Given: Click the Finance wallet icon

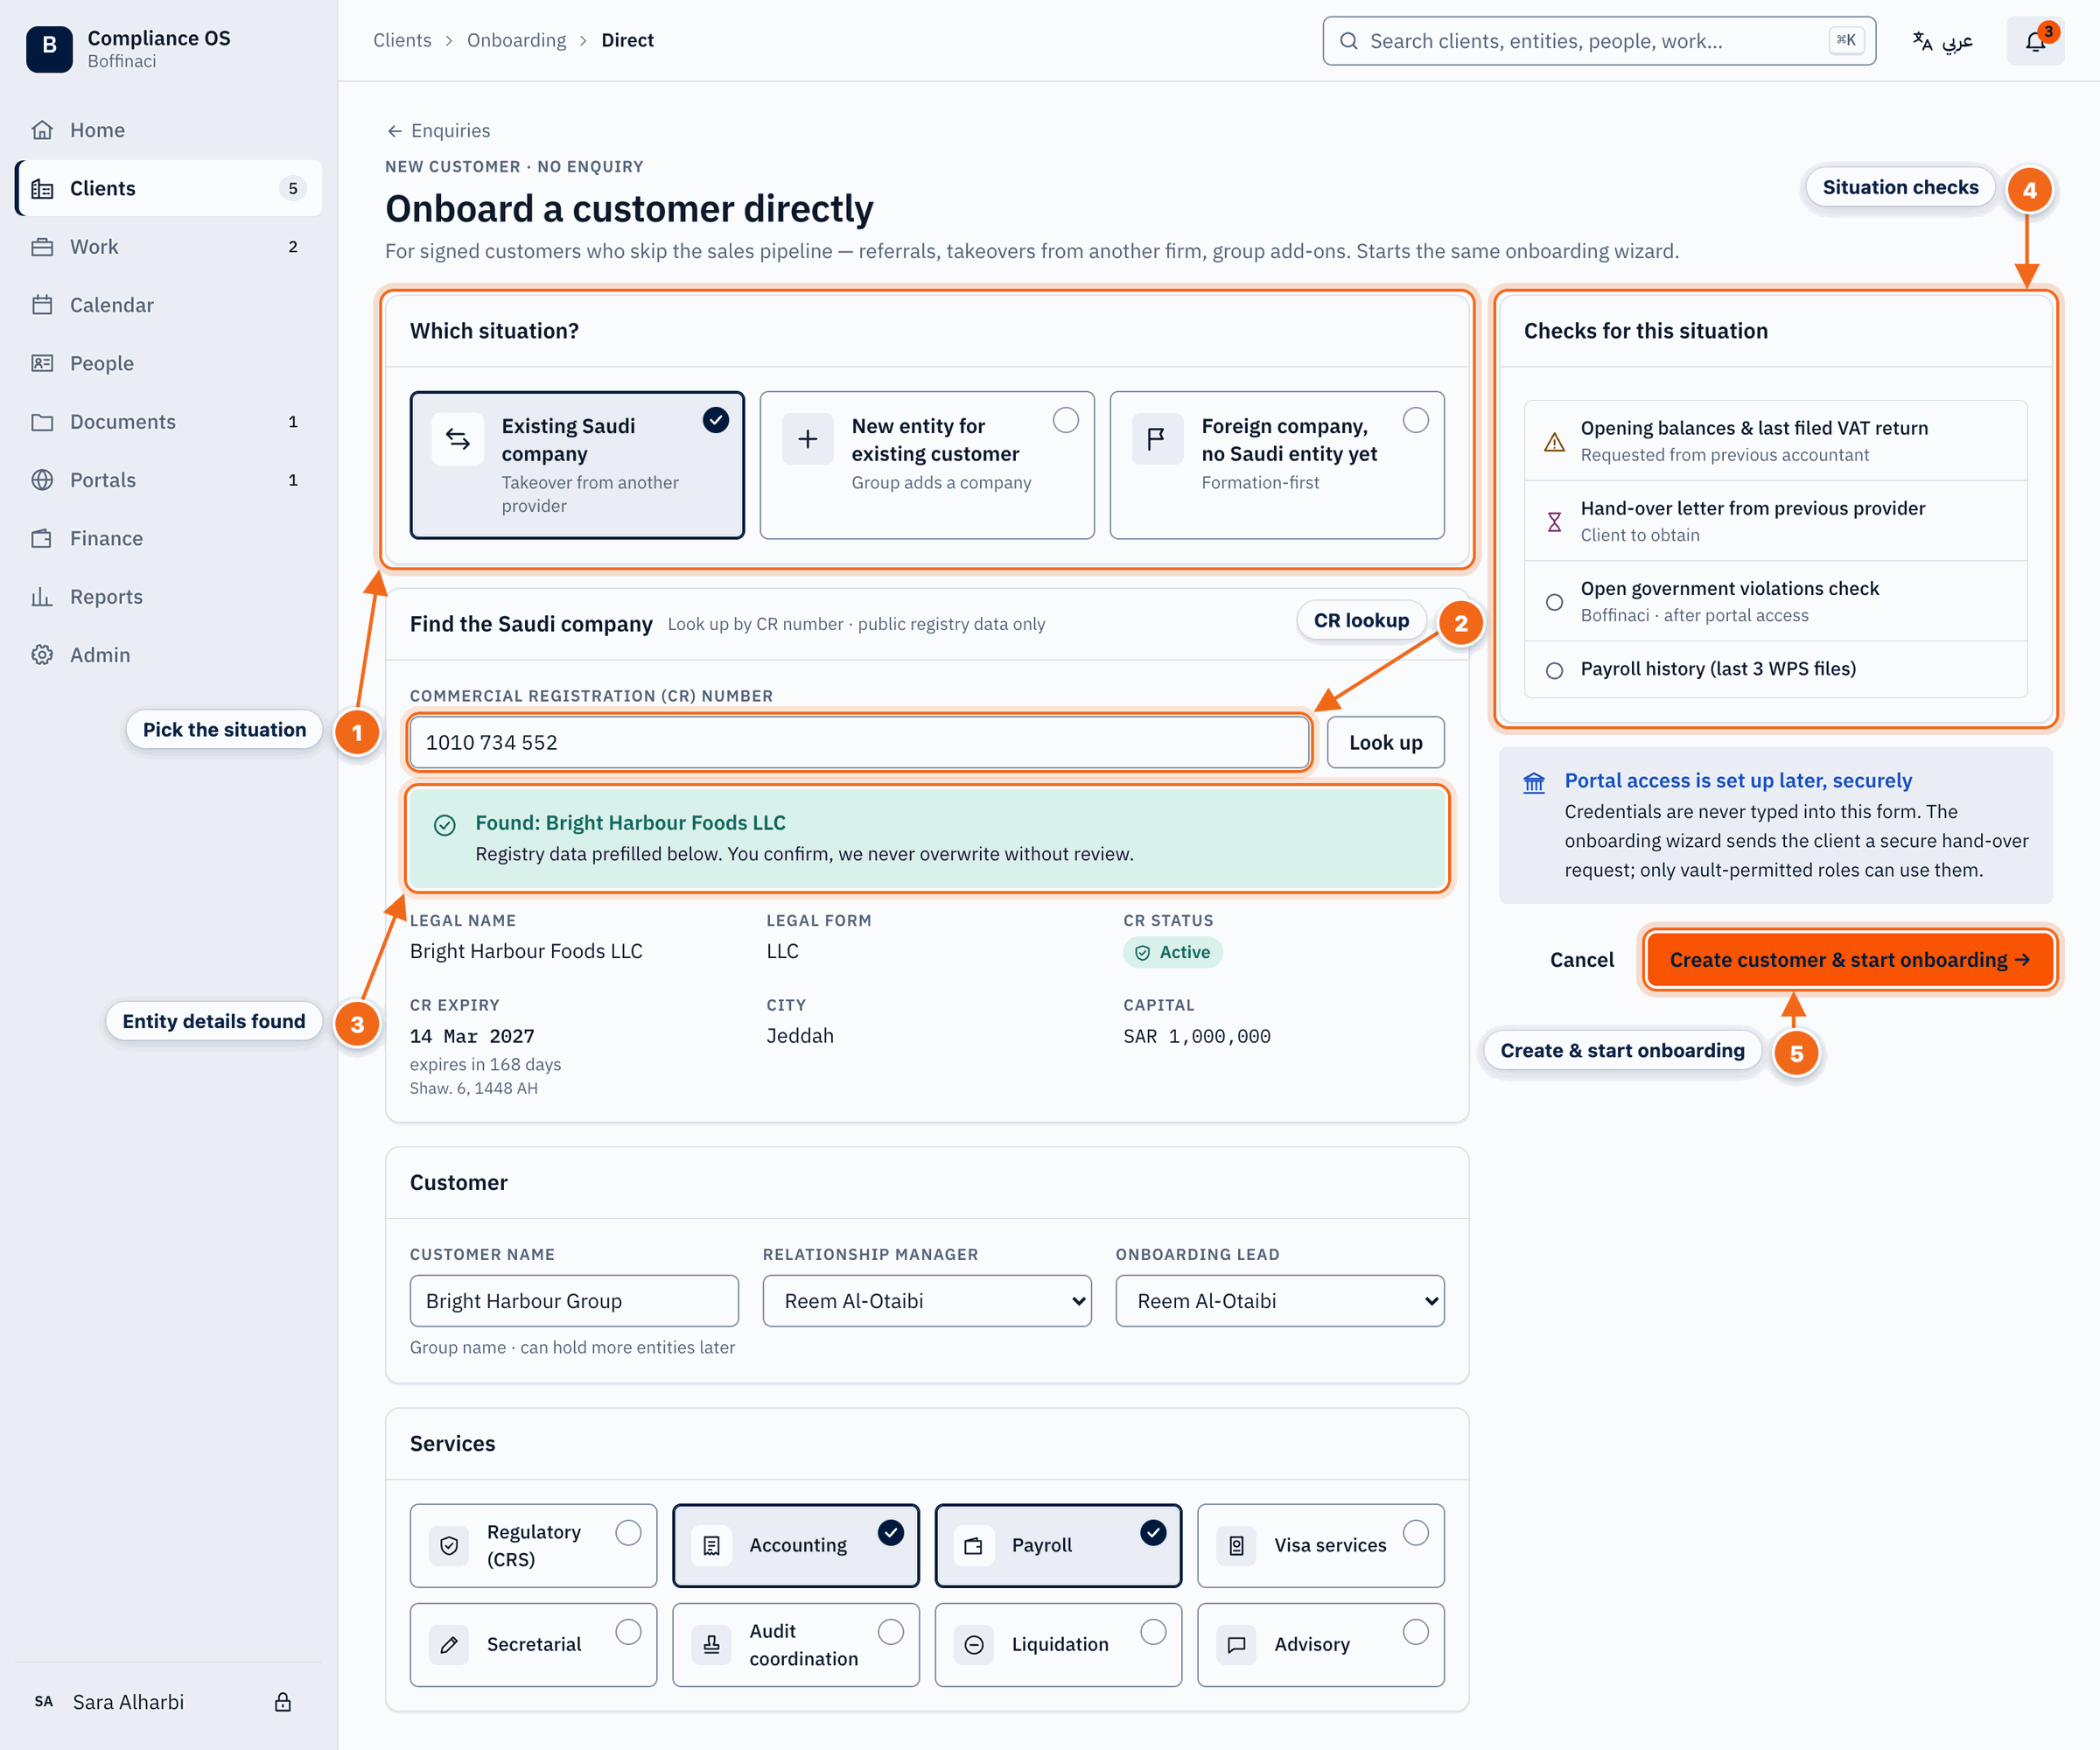Looking at the screenshot, I should coord(42,538).
